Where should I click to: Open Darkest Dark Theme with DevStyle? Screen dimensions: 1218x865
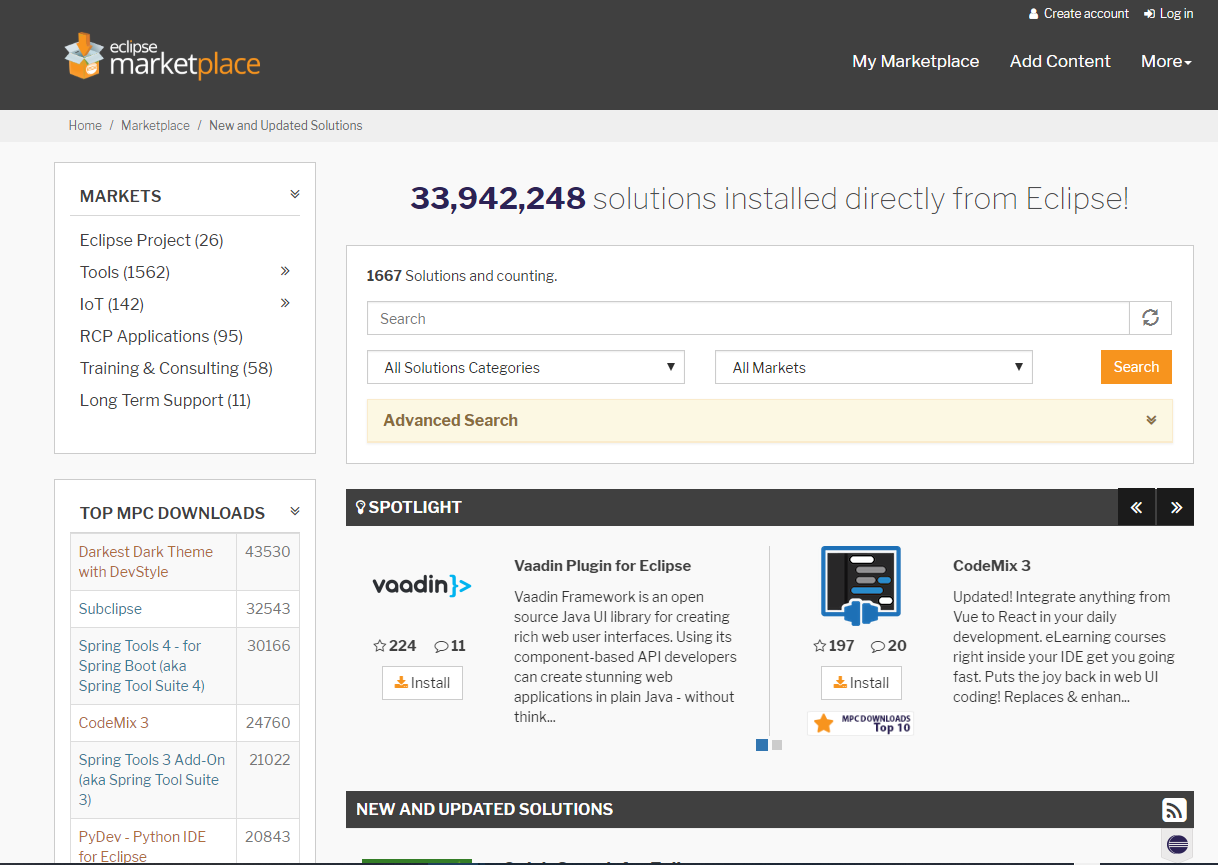tap(146, 562)
